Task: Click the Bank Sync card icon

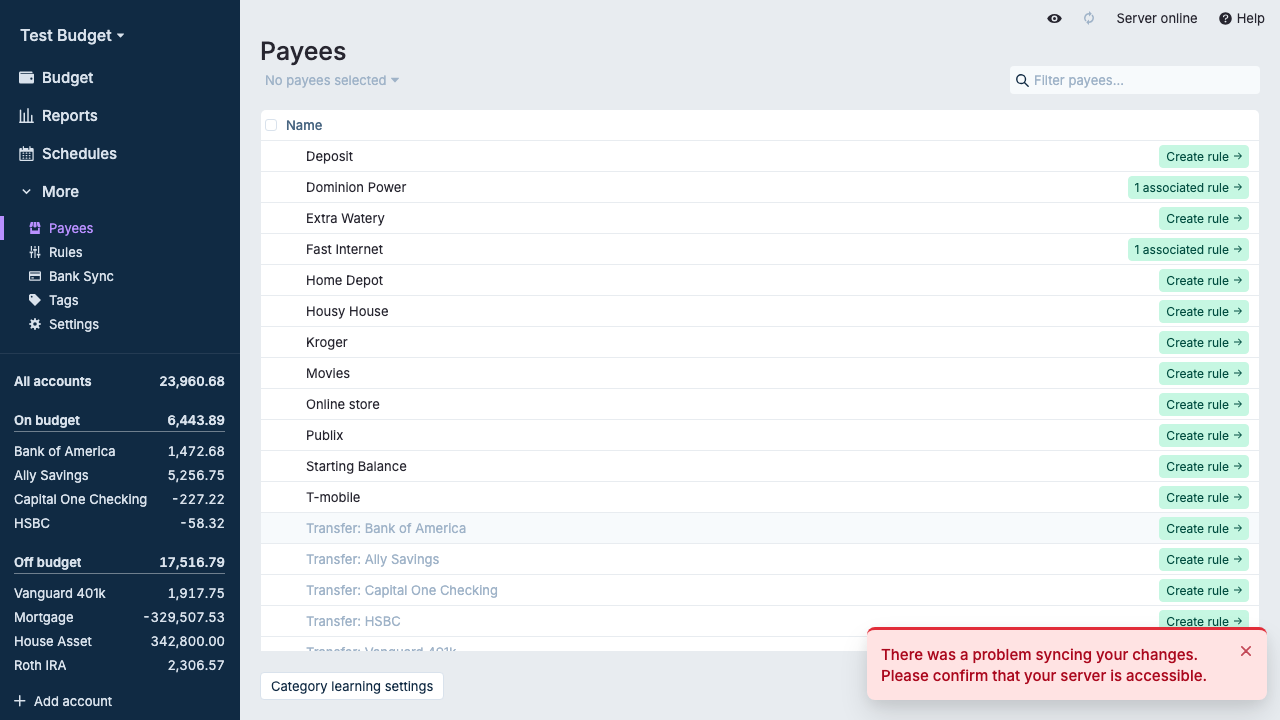Action: (35, 276)
